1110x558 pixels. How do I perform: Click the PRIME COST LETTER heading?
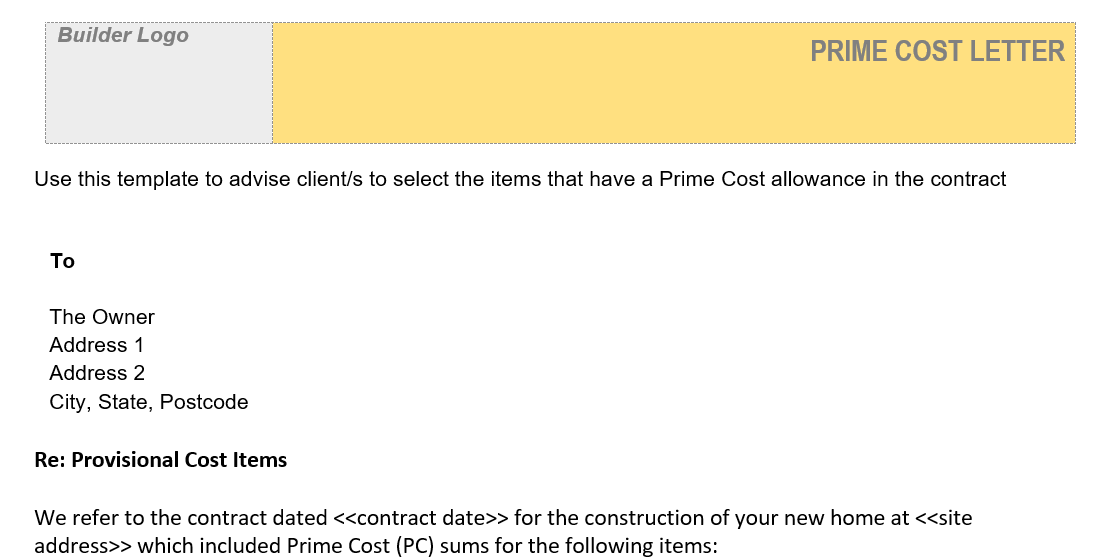click(x=937, y=52)
